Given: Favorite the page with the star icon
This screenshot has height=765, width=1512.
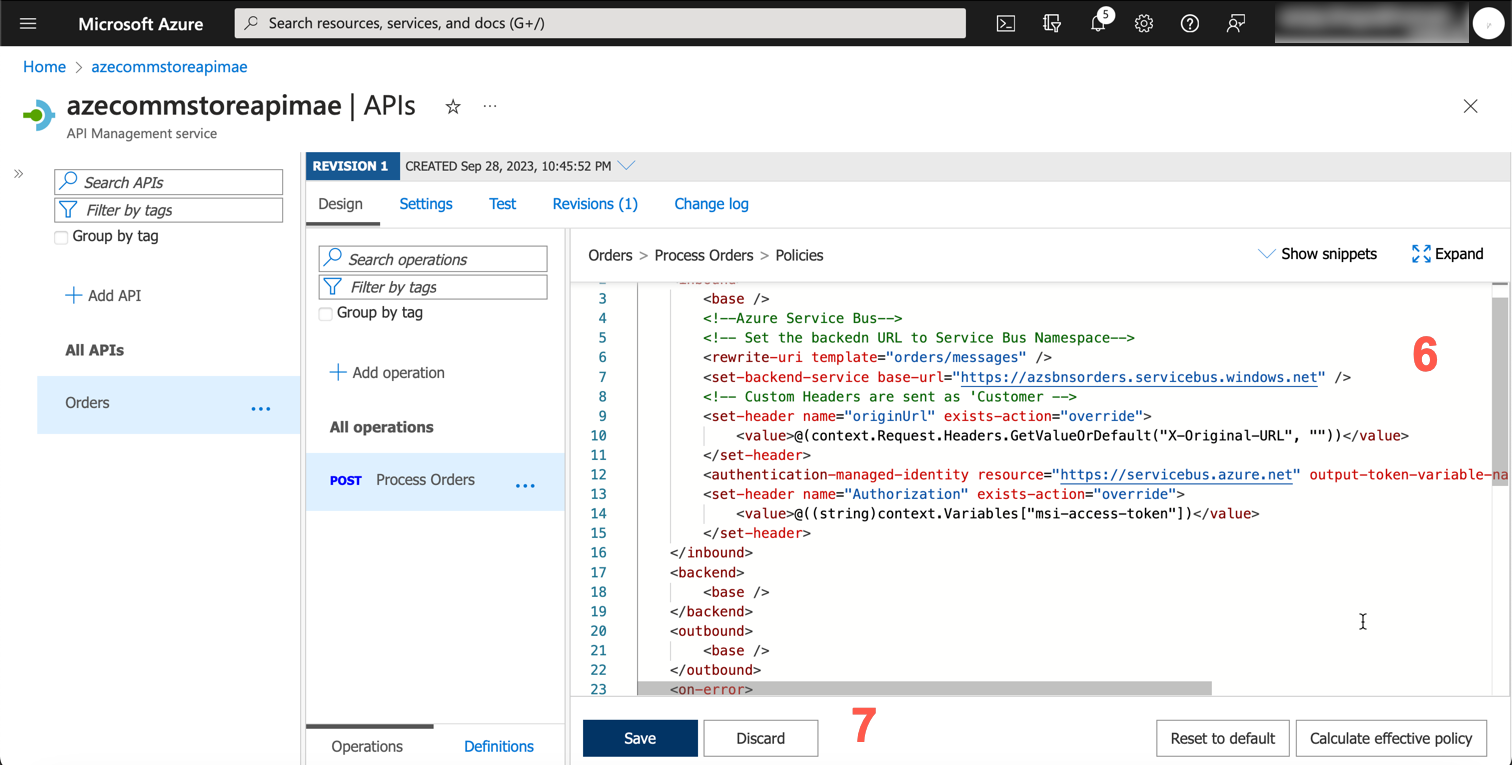Looking at the screenshot, I should pyautogui.click(x=453, y=106).
